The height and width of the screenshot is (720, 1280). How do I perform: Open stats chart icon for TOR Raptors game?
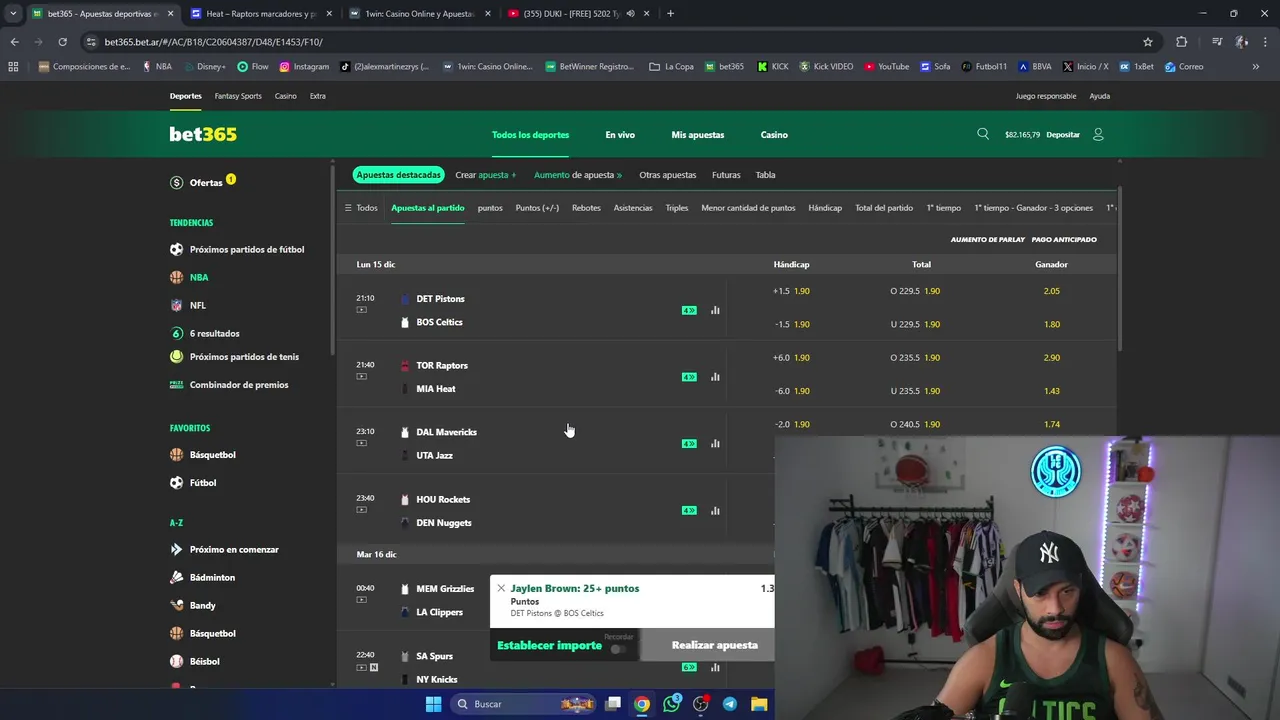pos(715,377)
